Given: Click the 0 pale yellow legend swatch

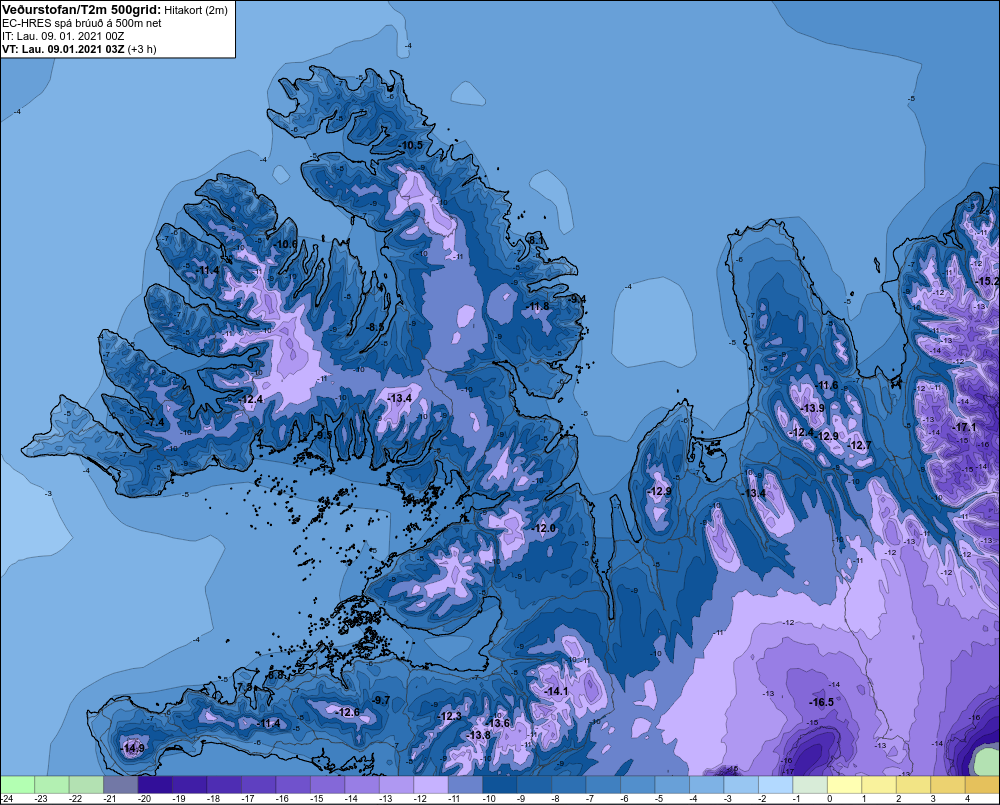Looking at the screenshot, I should [x=844, y=784].
